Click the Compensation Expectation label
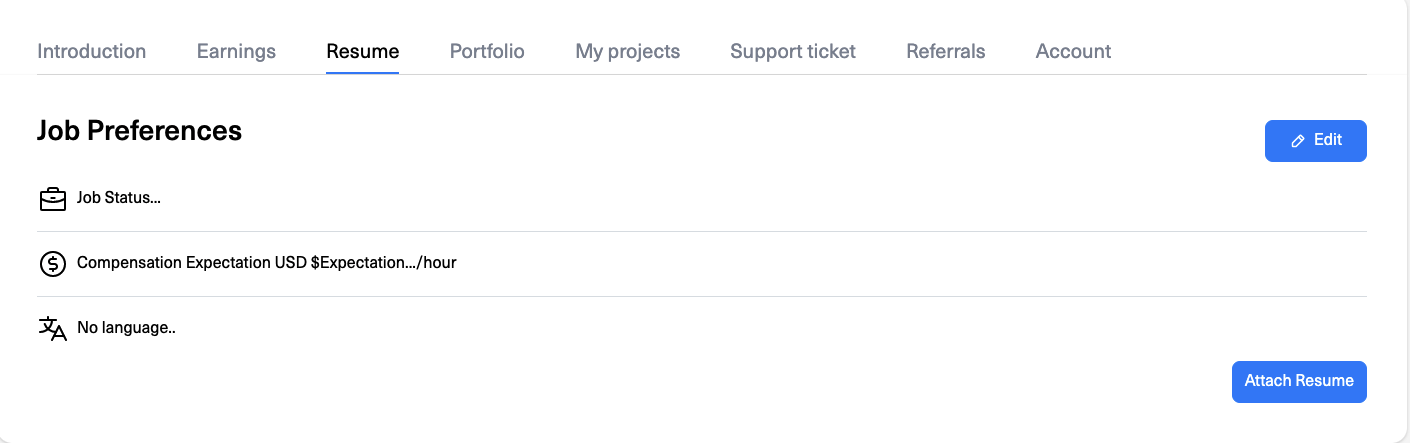 [x=173, y=263]
